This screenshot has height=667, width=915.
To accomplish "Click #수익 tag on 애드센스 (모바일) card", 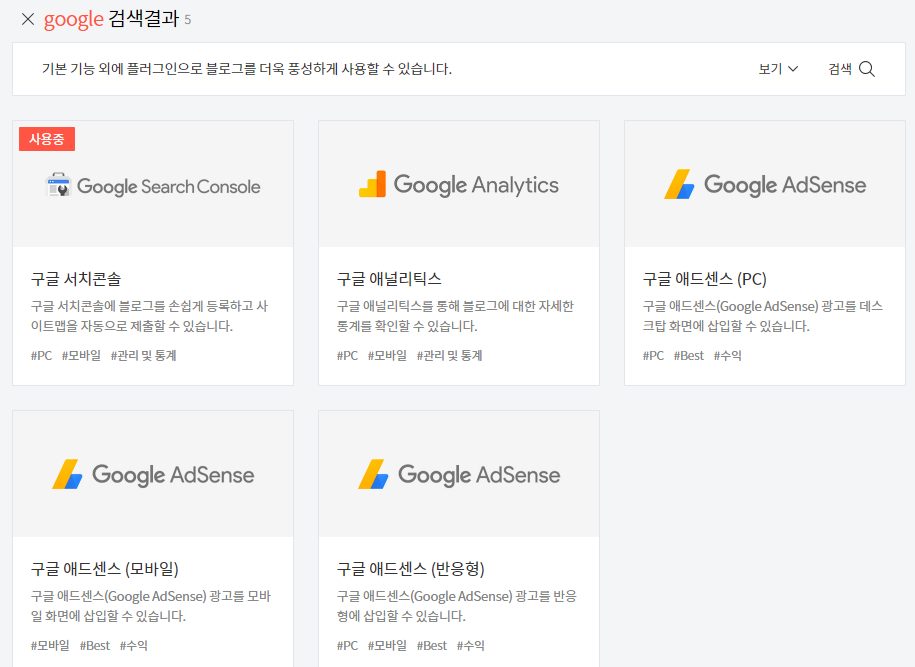I will (134, 645).
